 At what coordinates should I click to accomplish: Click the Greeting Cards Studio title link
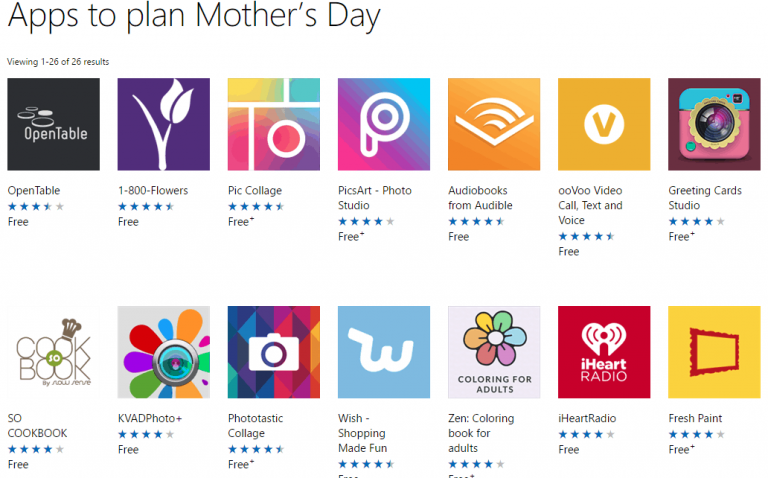point(705,198)
